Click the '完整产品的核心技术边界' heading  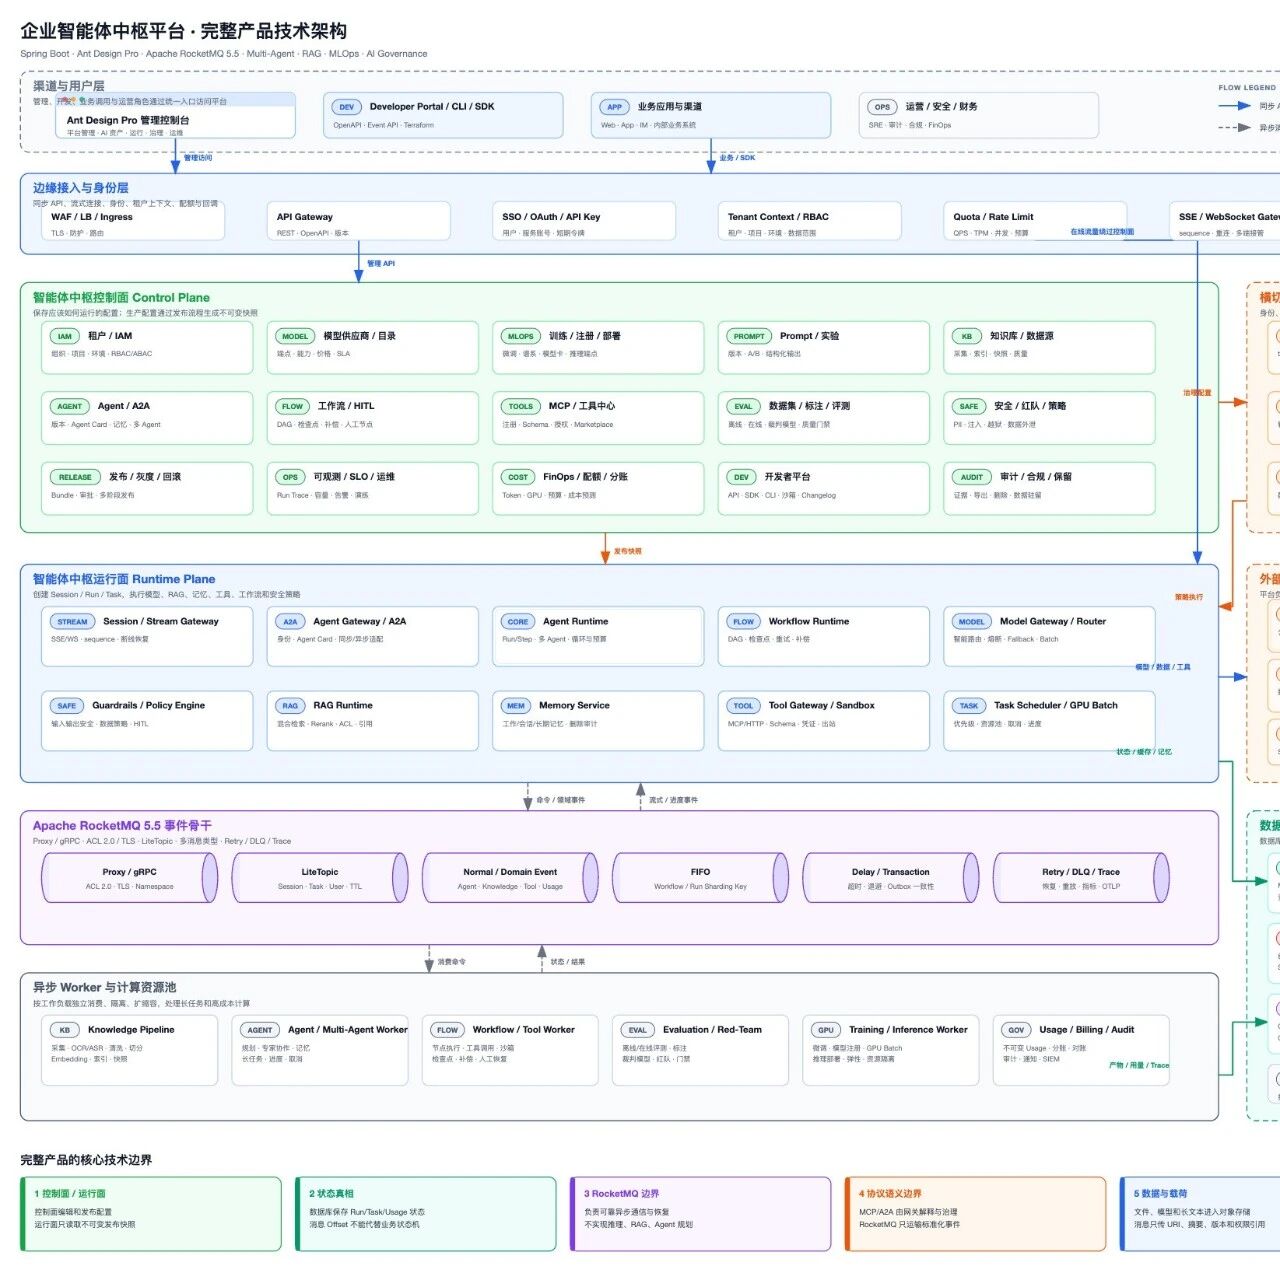pos(86,1160)
